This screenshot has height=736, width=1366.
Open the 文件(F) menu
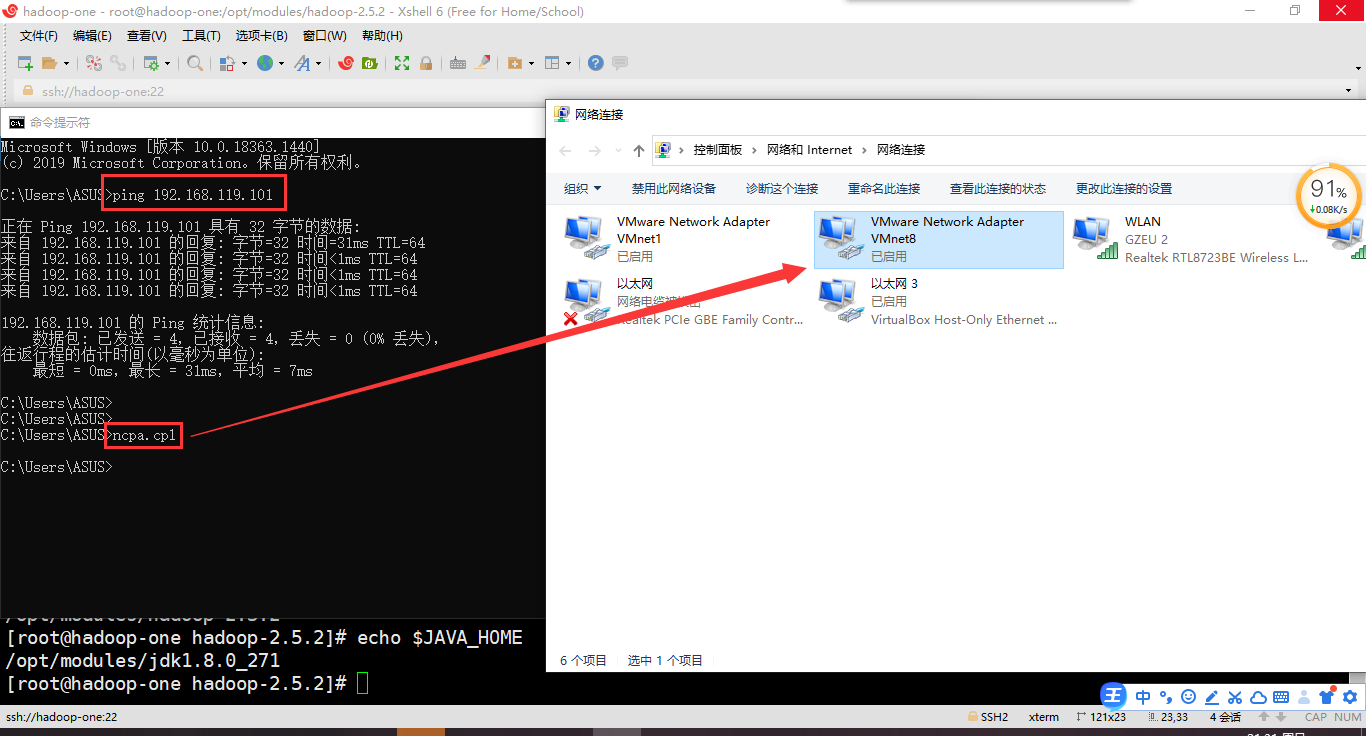tap(39, 36)
